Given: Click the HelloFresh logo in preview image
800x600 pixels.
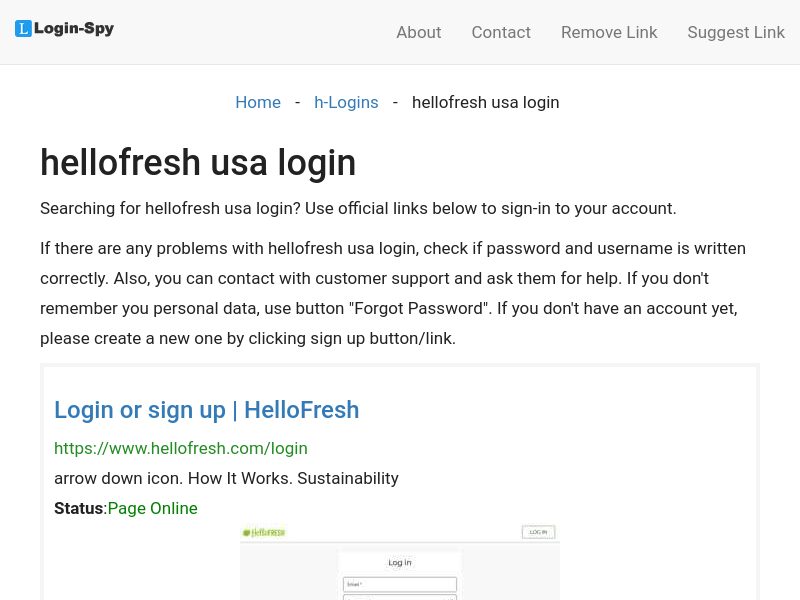Looking at the screenshot, I should [x=264, y=533].
